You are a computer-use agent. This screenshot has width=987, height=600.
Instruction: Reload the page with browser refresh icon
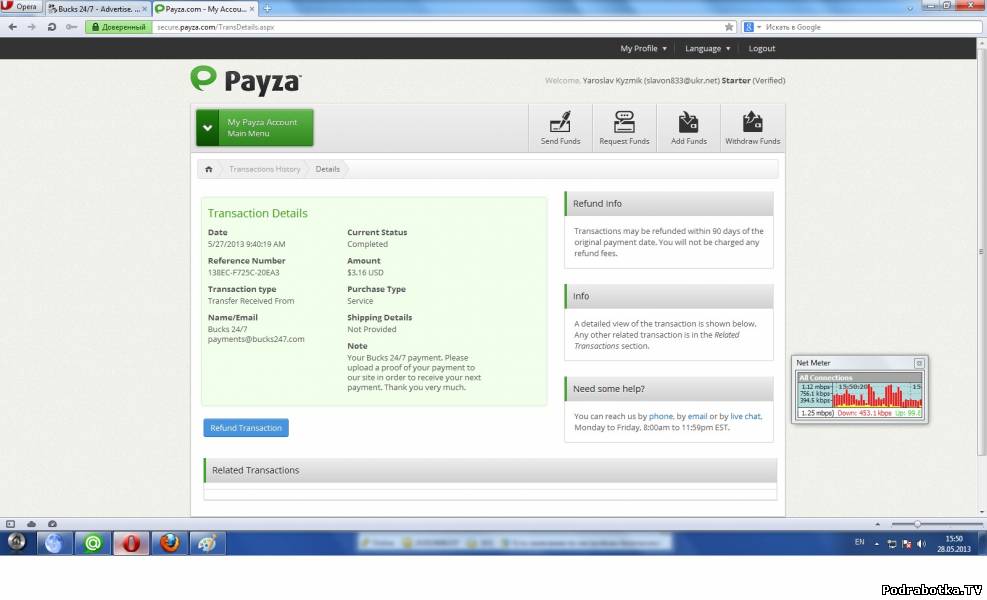pyautogui.click(x=52, y=27)
